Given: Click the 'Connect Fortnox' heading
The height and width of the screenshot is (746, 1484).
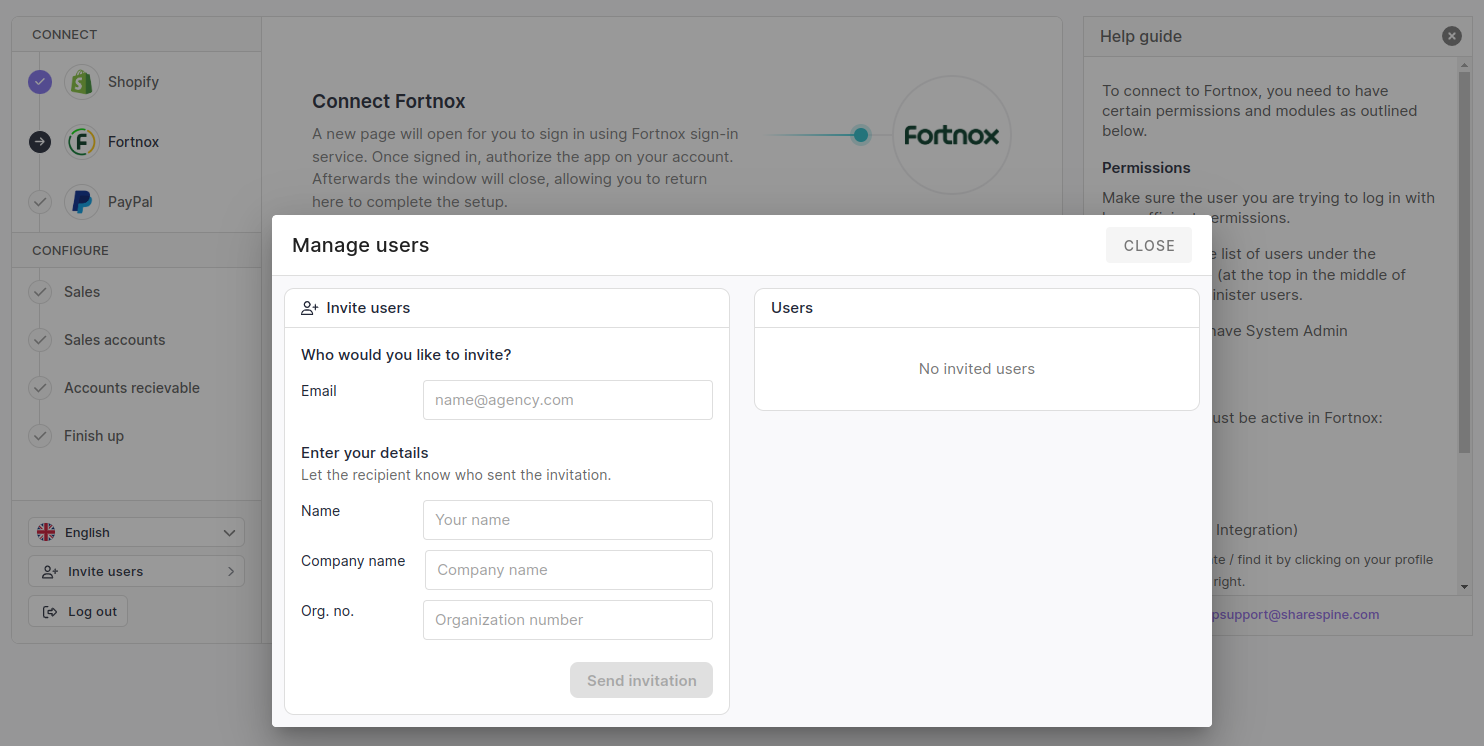Looking at the screenshot, I should click(389, 101).
